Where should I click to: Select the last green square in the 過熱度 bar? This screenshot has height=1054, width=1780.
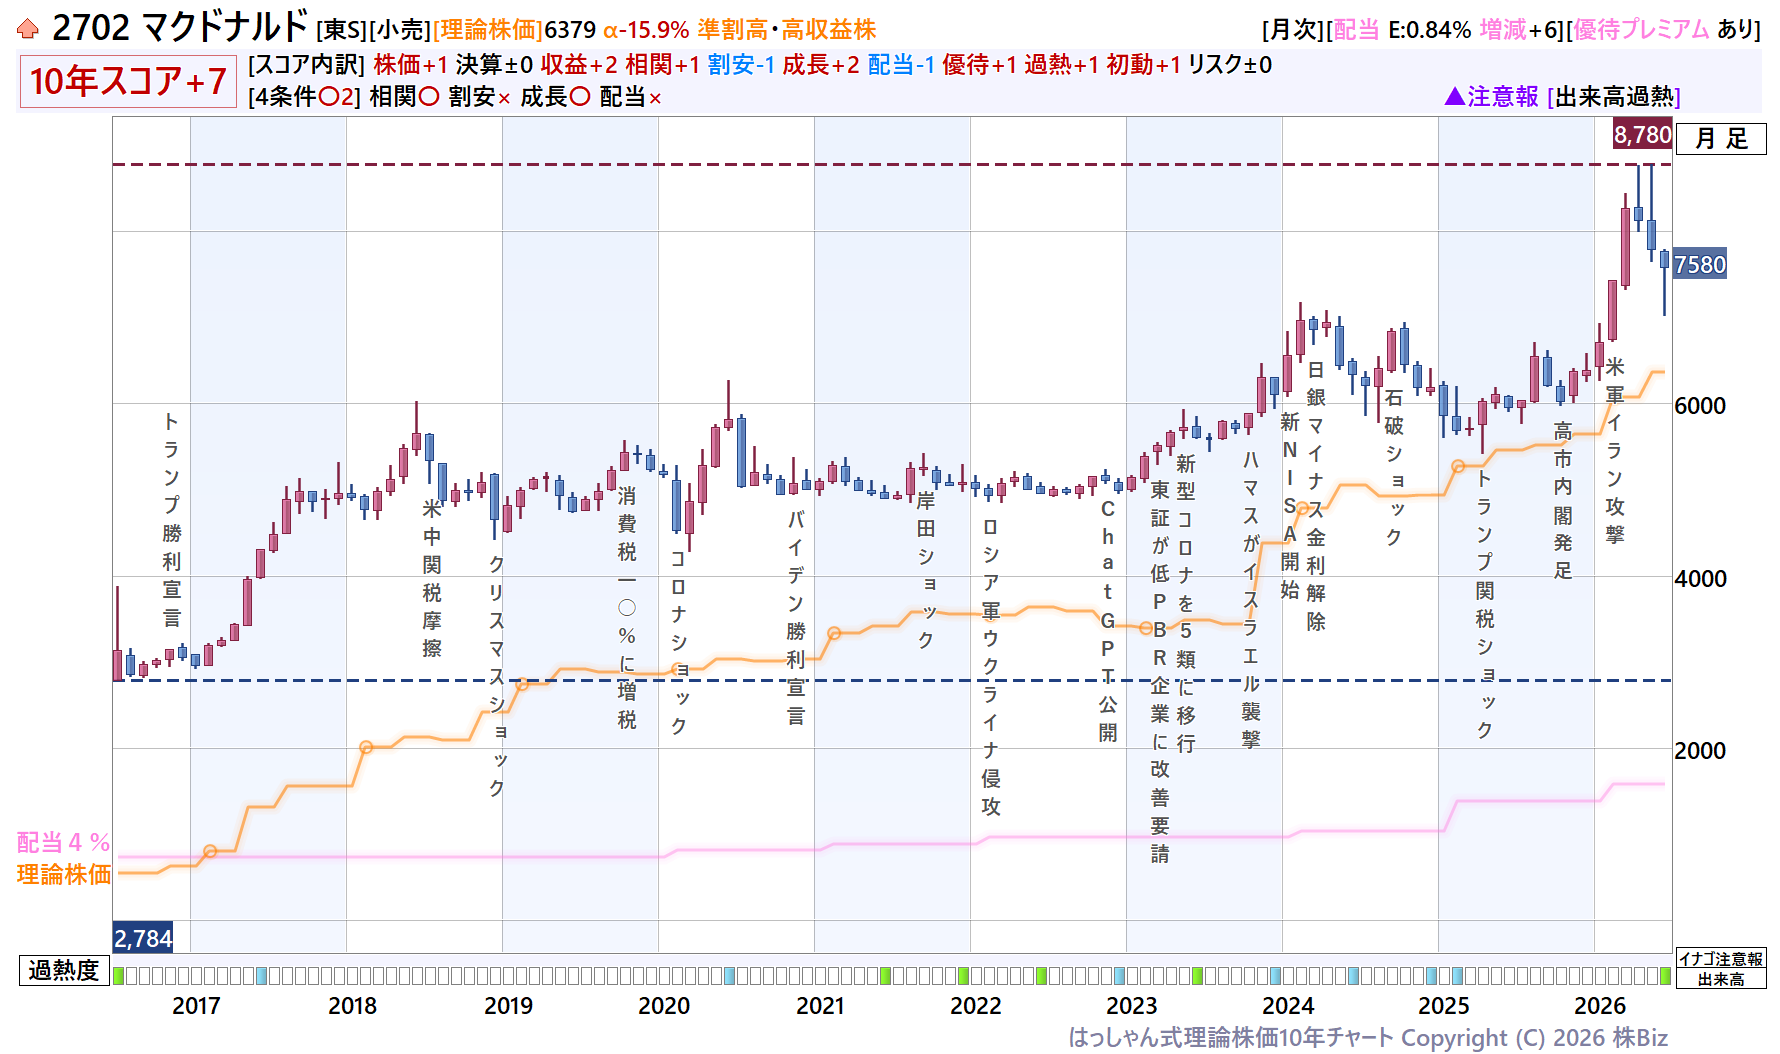click(1665, 975)
